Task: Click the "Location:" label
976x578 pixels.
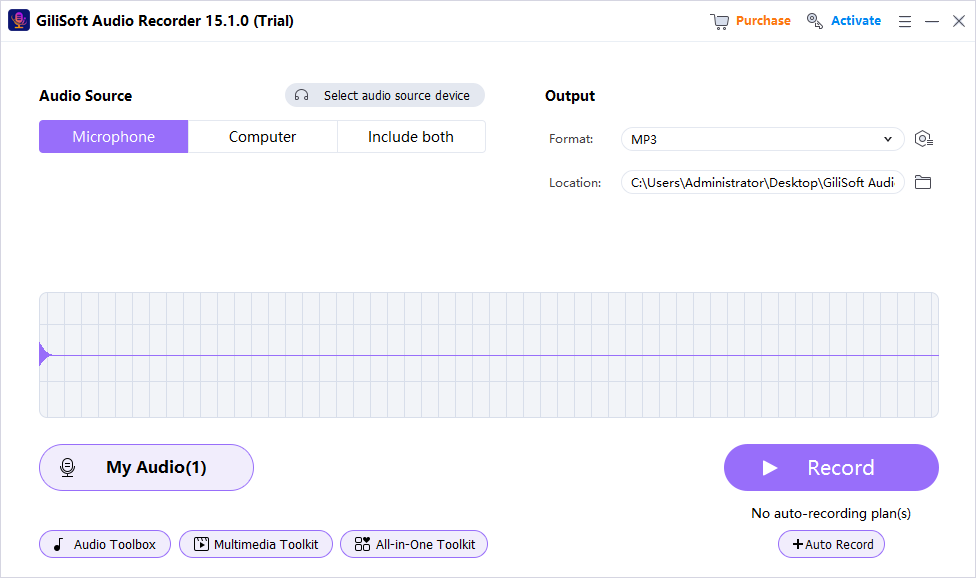Action: (575, 183)
